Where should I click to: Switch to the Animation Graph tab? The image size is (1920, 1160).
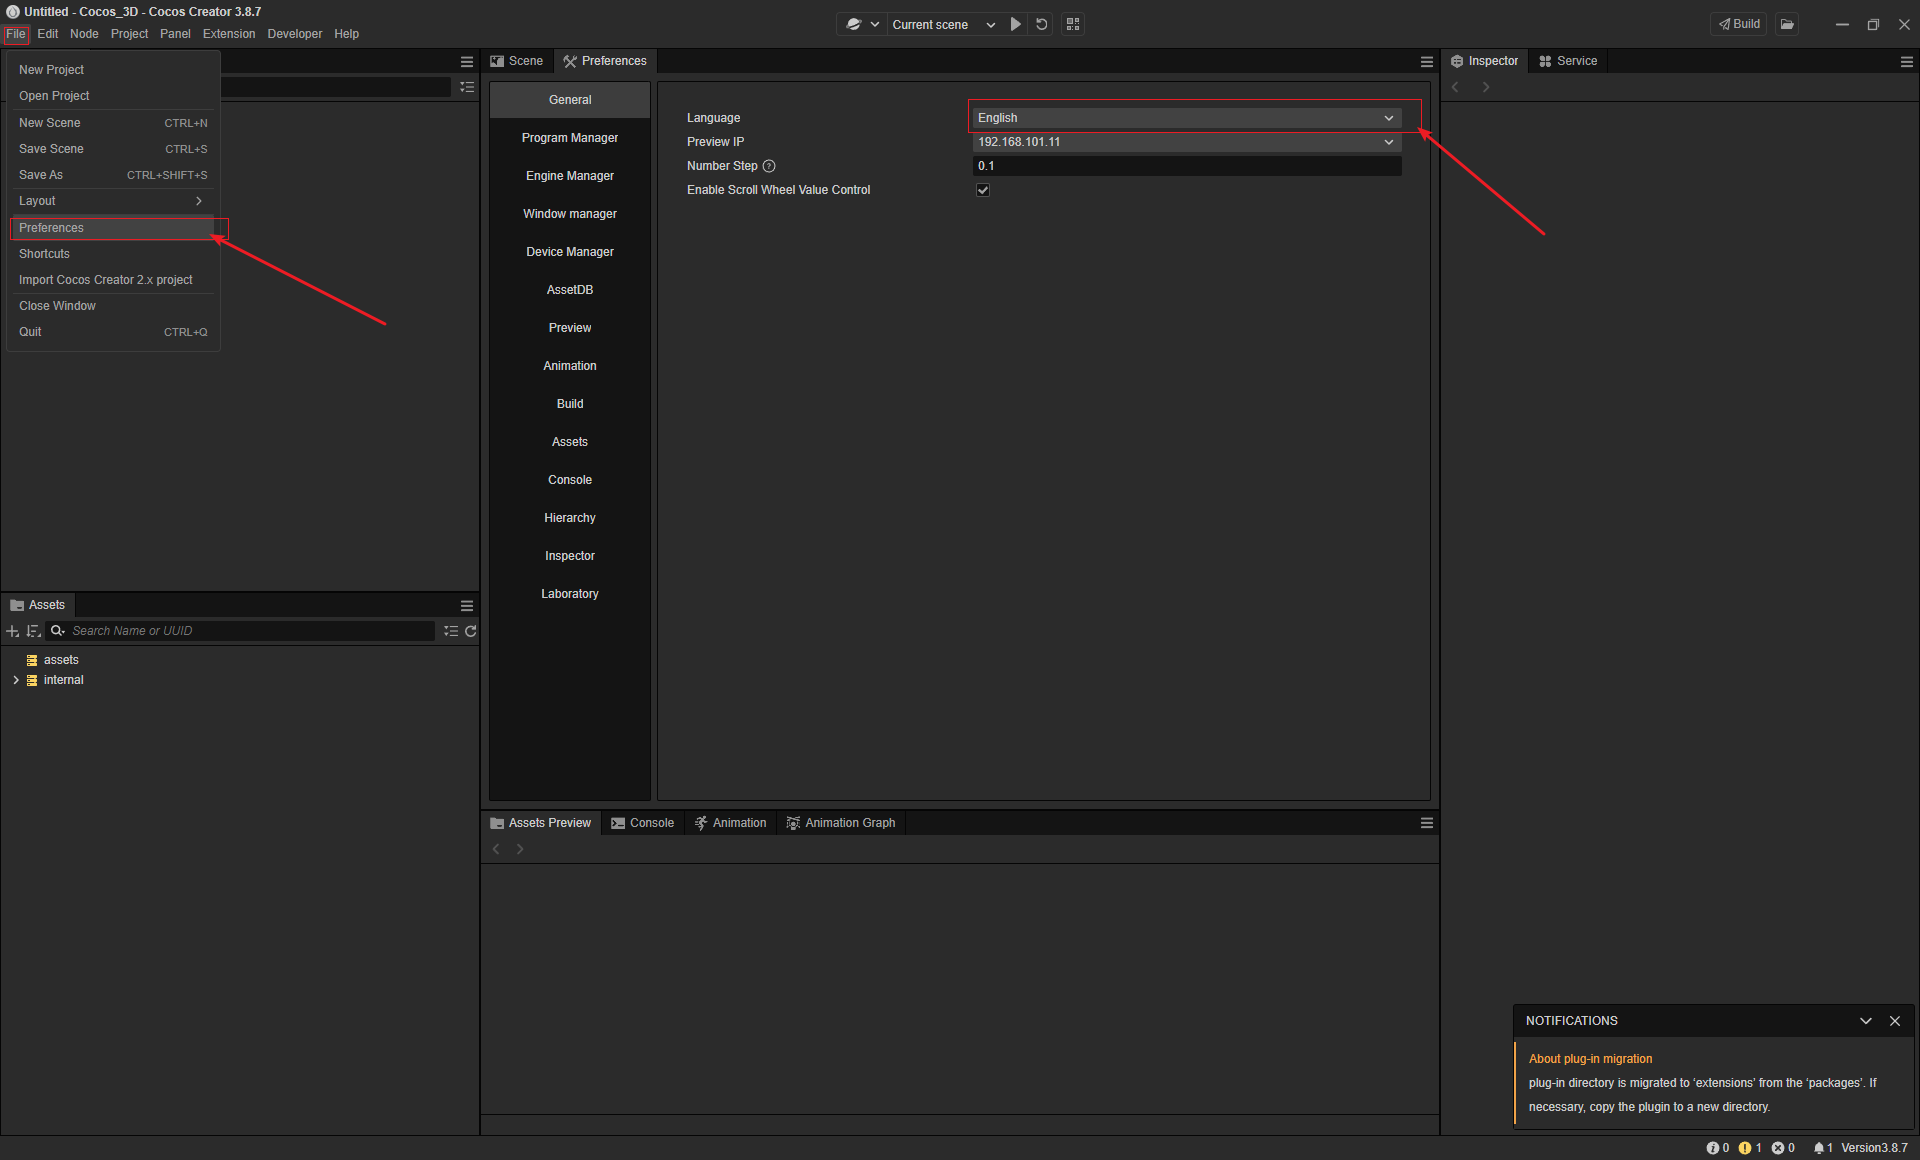point(840,823)
